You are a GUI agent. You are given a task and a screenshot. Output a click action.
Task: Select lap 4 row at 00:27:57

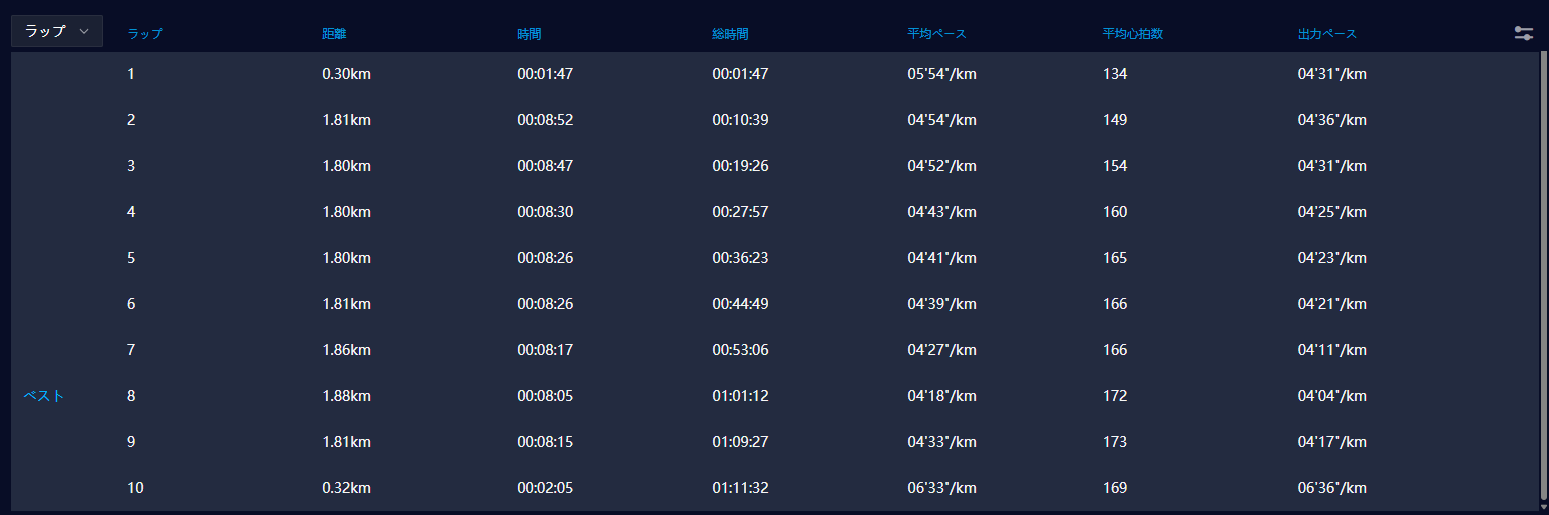click(x=775, y=212)
